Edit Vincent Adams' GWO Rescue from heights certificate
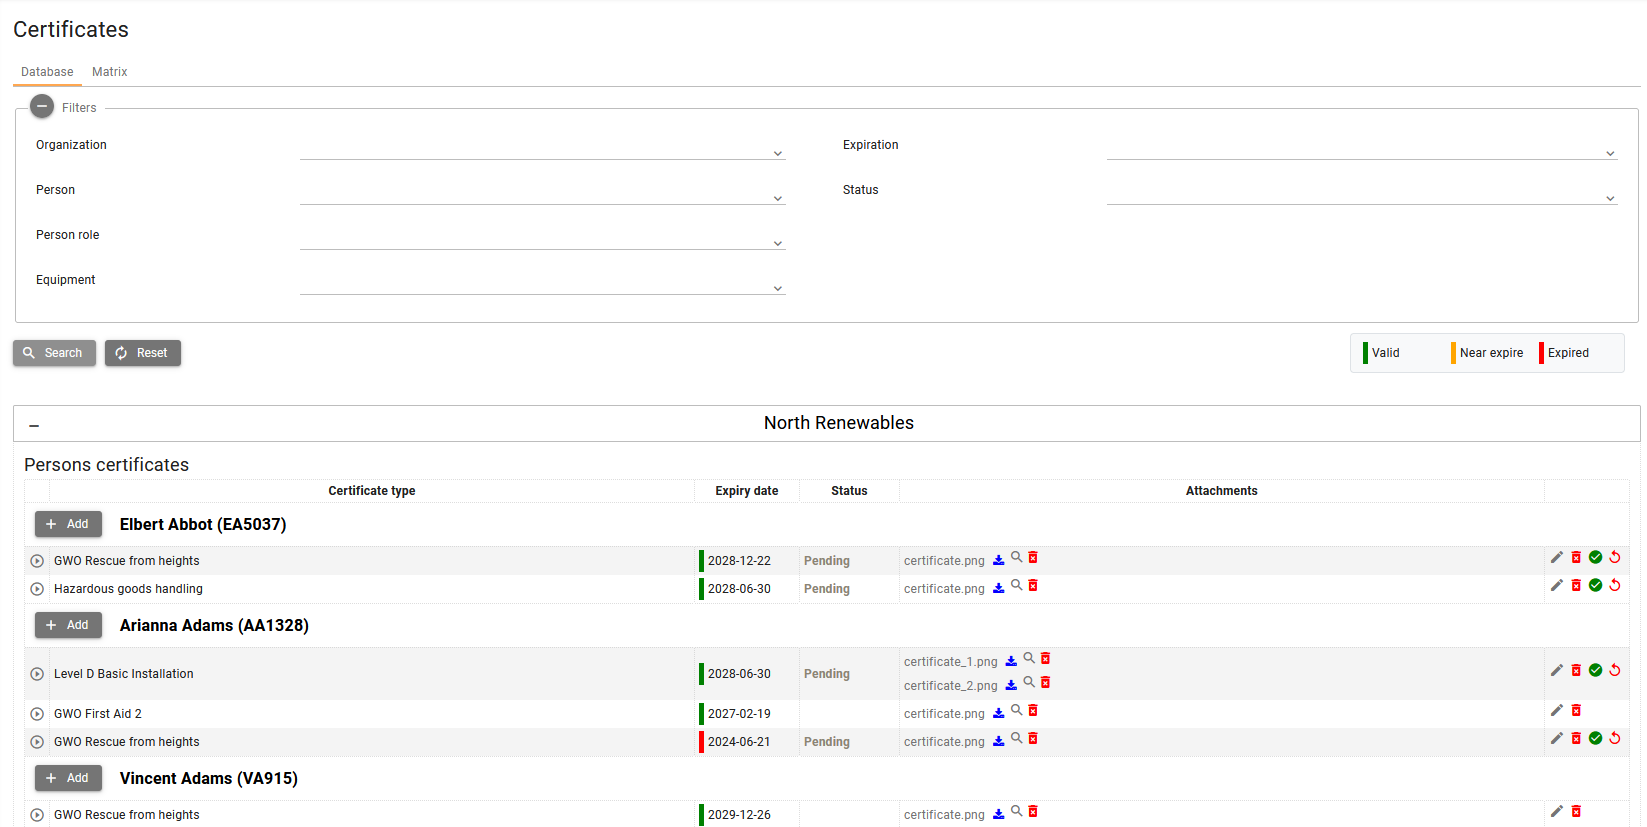1647x827 pixels. tap(1556, 811)
